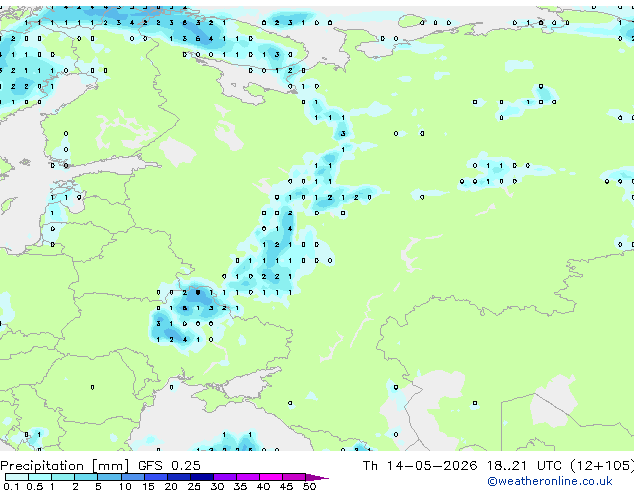
Task: Click the legend label '0.1'
Action: 11,486
